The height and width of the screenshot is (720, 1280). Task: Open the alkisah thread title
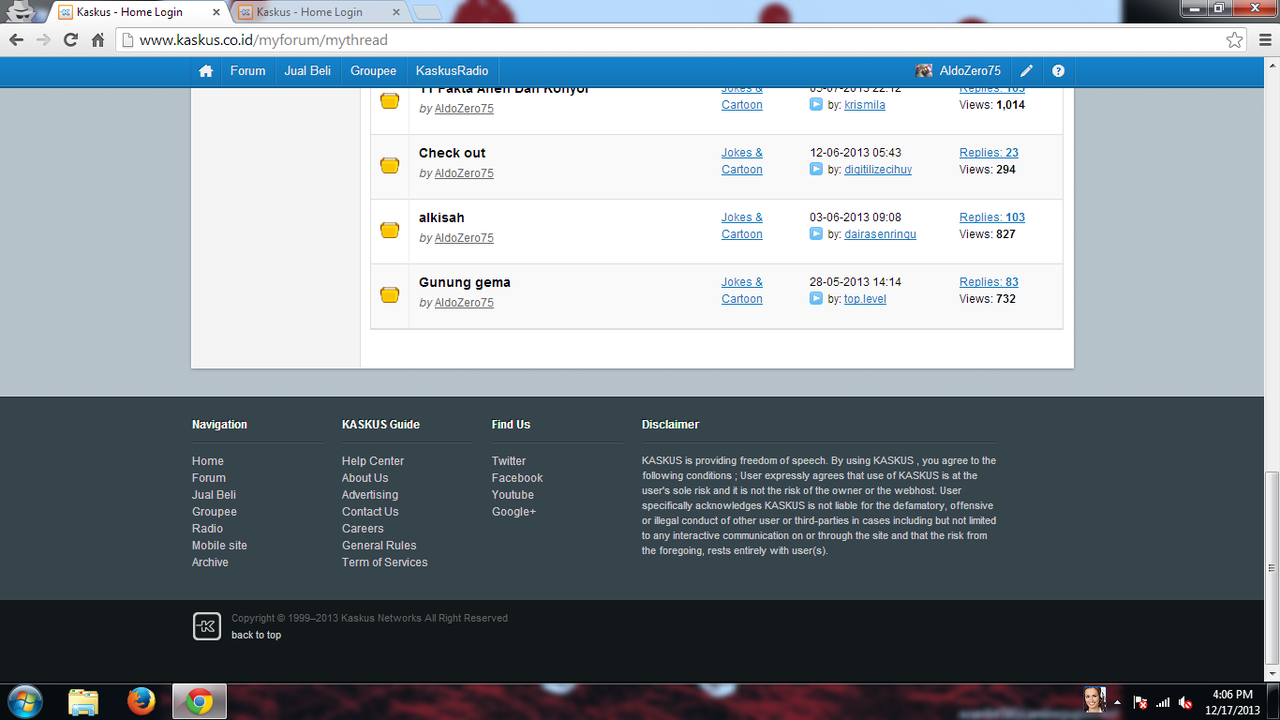point(442,218)
